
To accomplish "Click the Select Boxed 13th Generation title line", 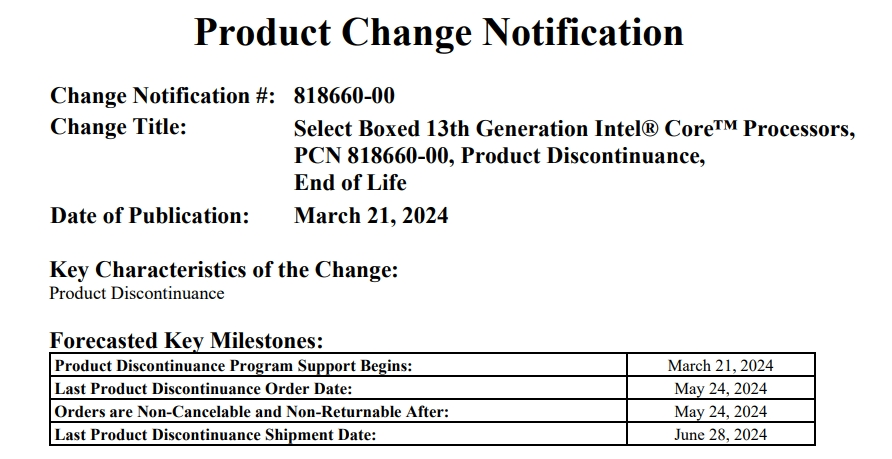I will [x=575, y=129].
